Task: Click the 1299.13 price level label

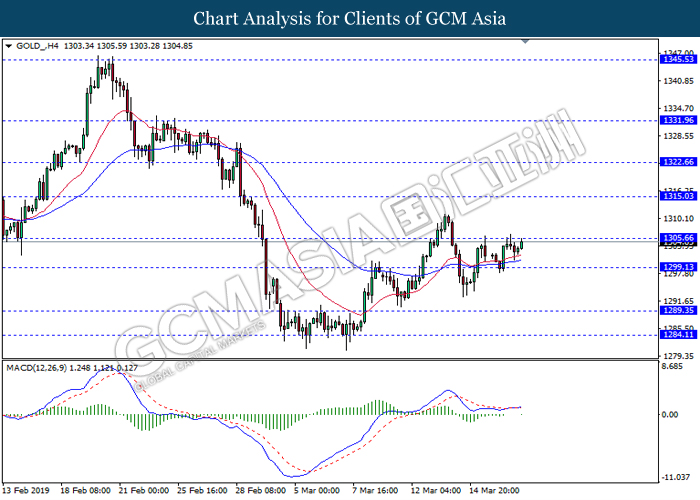Action: pyautogui.click(x=678, y=267)
